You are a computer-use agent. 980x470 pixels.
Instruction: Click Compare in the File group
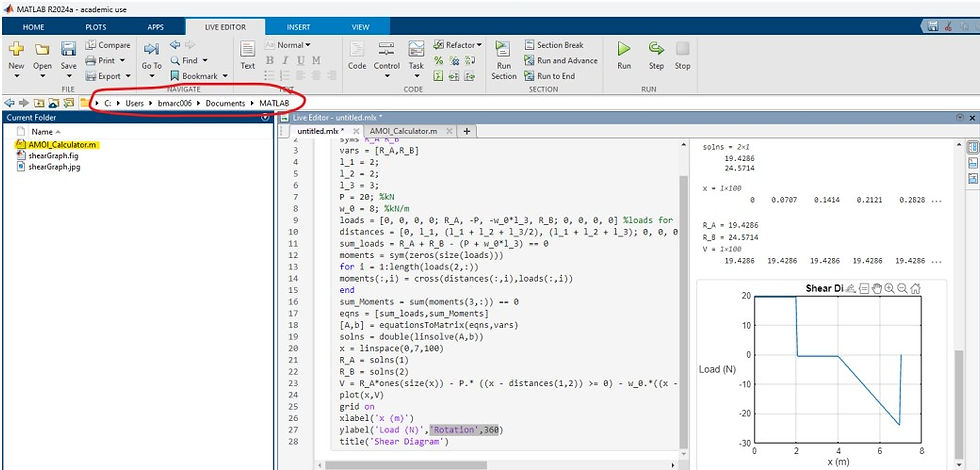108,45
